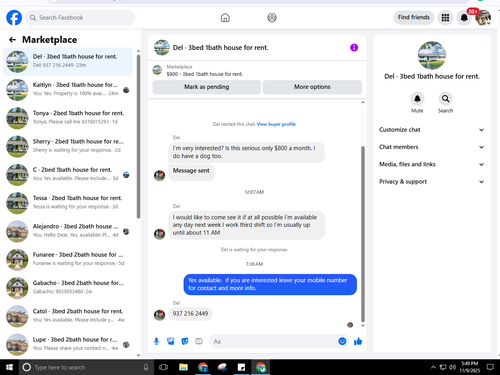Screen dimensions: 500x375
Task: Click the taskbar volume icon
Action: 452,367
